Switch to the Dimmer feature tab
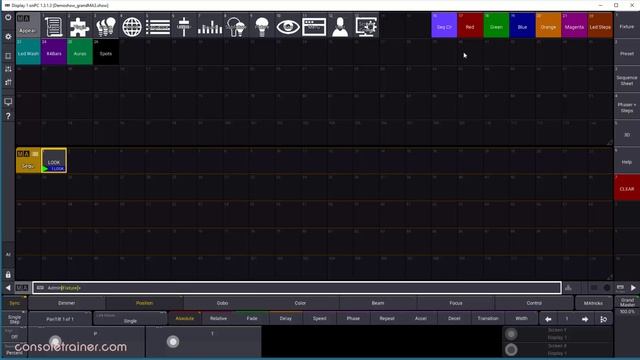 coord(67,303)
